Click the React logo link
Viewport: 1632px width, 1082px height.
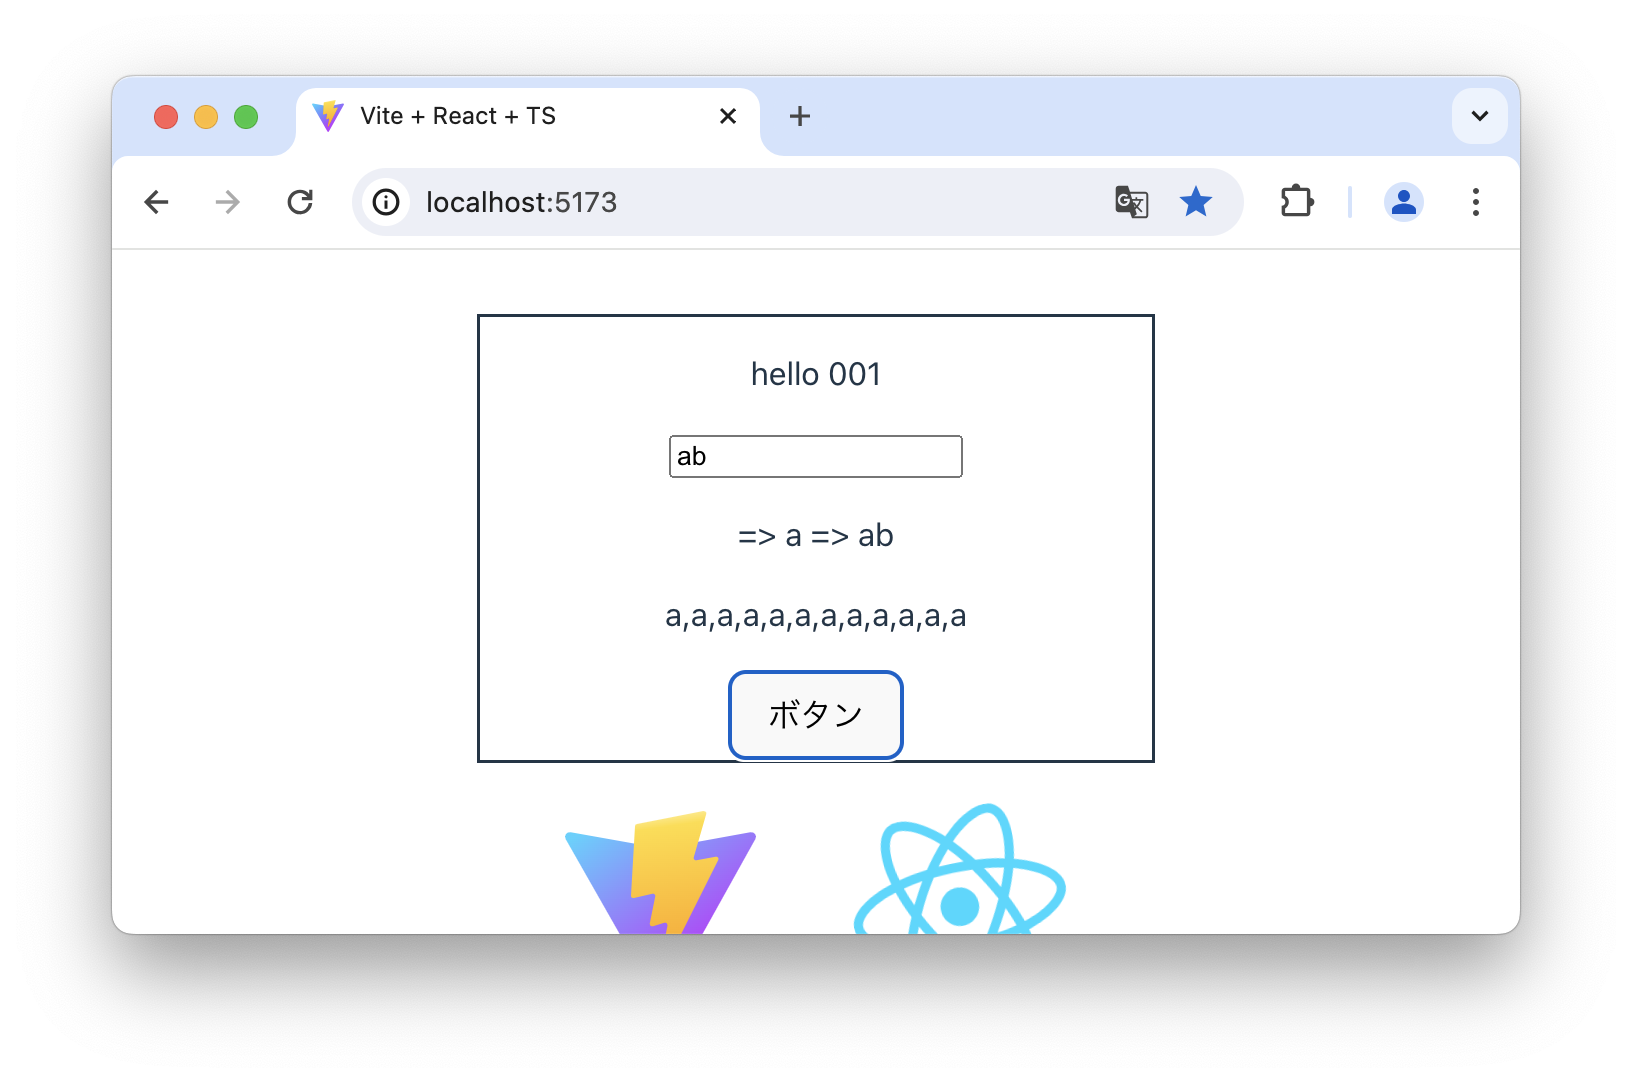pyautogui.click(x=960, y=870)
